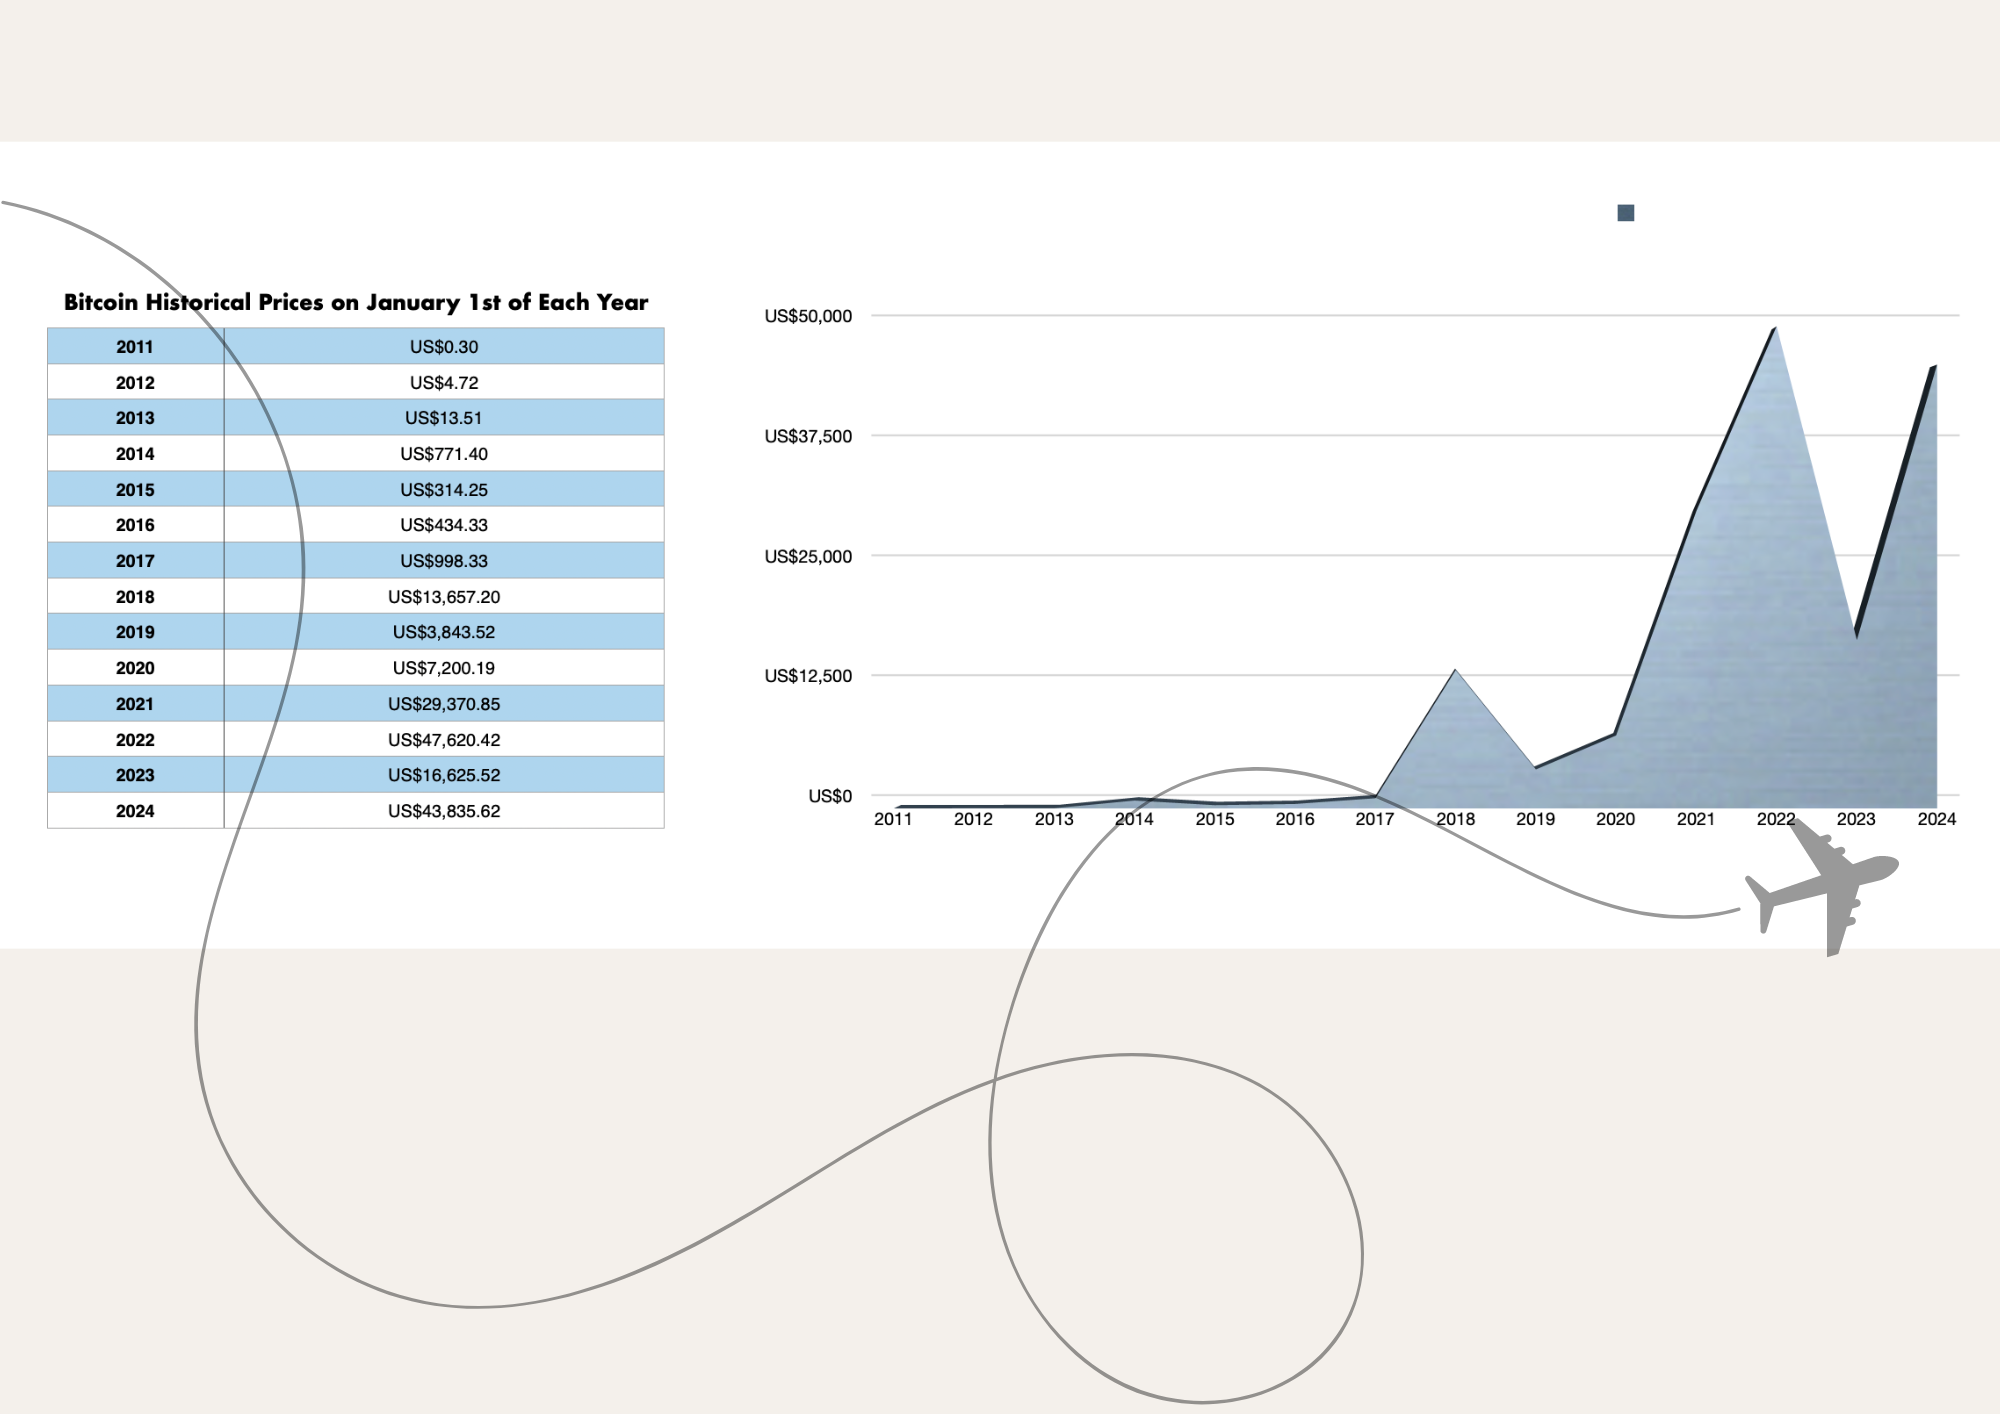This screenshot has height=1414, width=2000.
Task: Select the US$434.33 price cell
Action: coord(444,525)
